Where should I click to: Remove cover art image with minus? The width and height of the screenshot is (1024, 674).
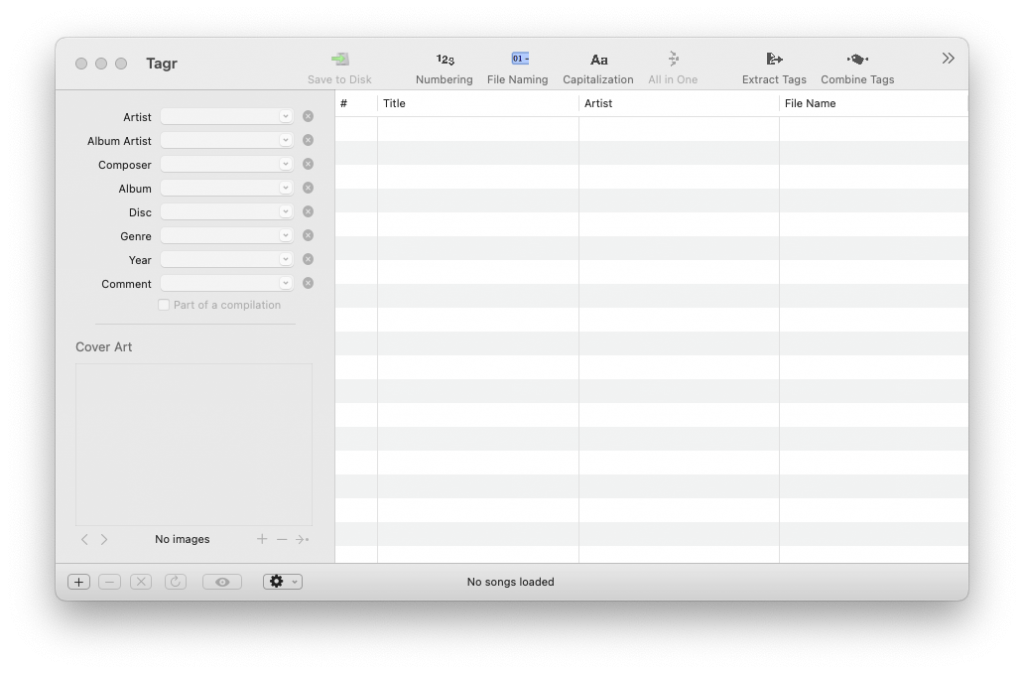(281, 539)
